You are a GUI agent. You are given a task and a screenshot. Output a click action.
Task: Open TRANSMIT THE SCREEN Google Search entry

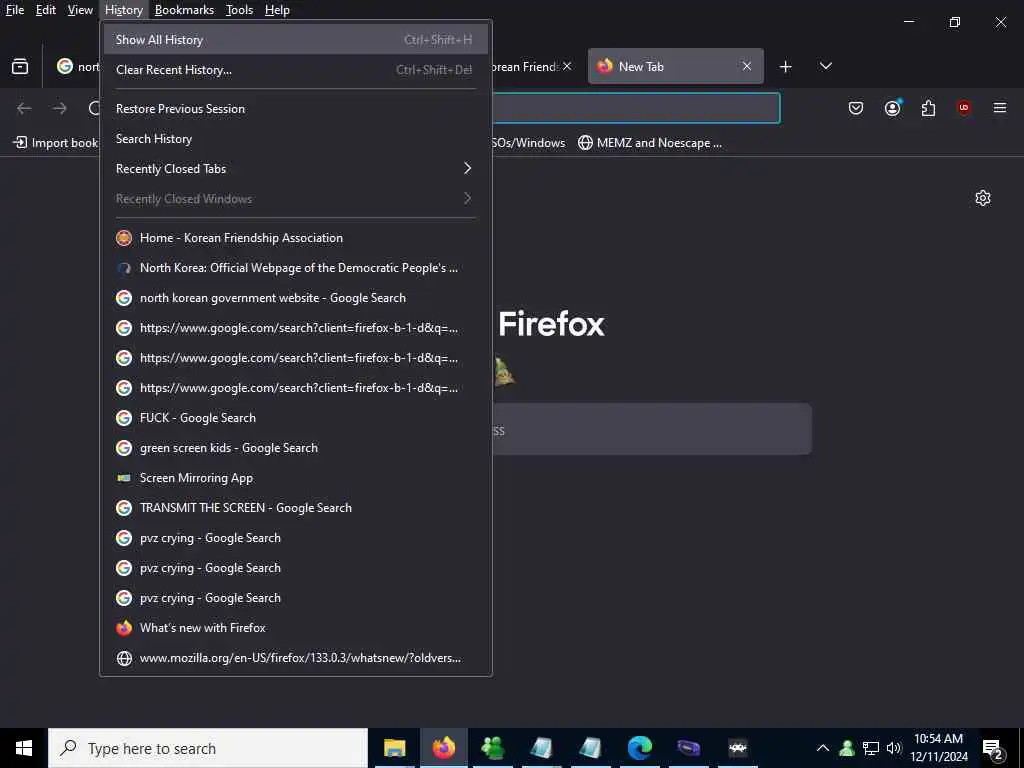[295, 508]
